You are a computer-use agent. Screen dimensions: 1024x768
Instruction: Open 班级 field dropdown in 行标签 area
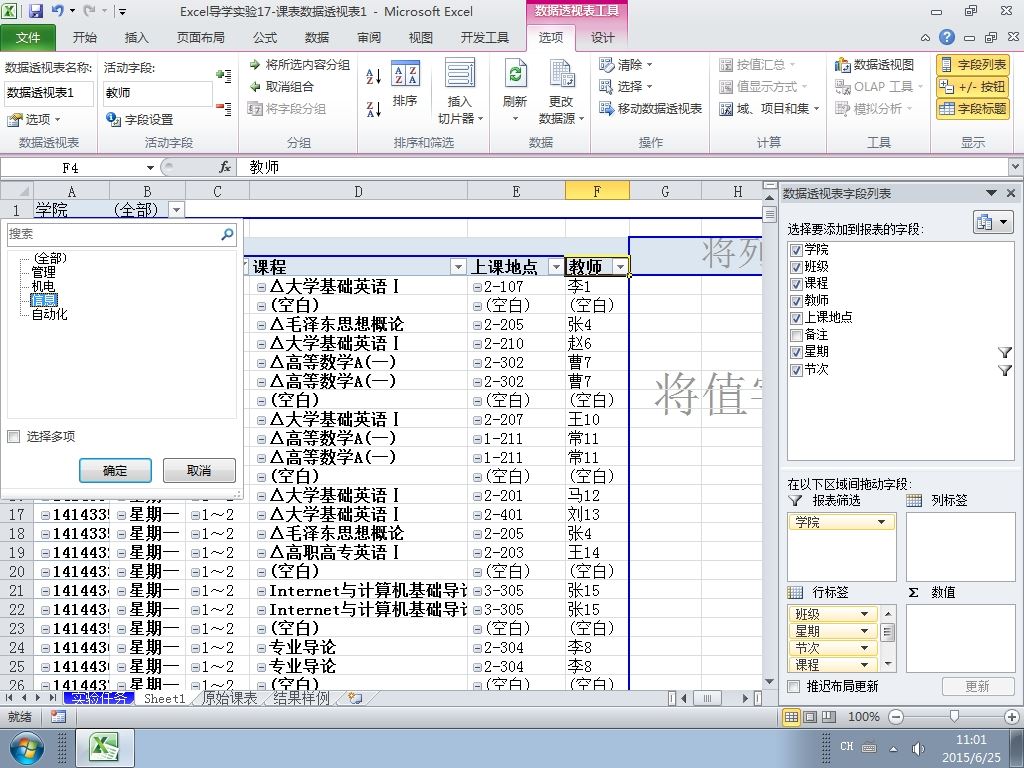(x=864, y=614)
